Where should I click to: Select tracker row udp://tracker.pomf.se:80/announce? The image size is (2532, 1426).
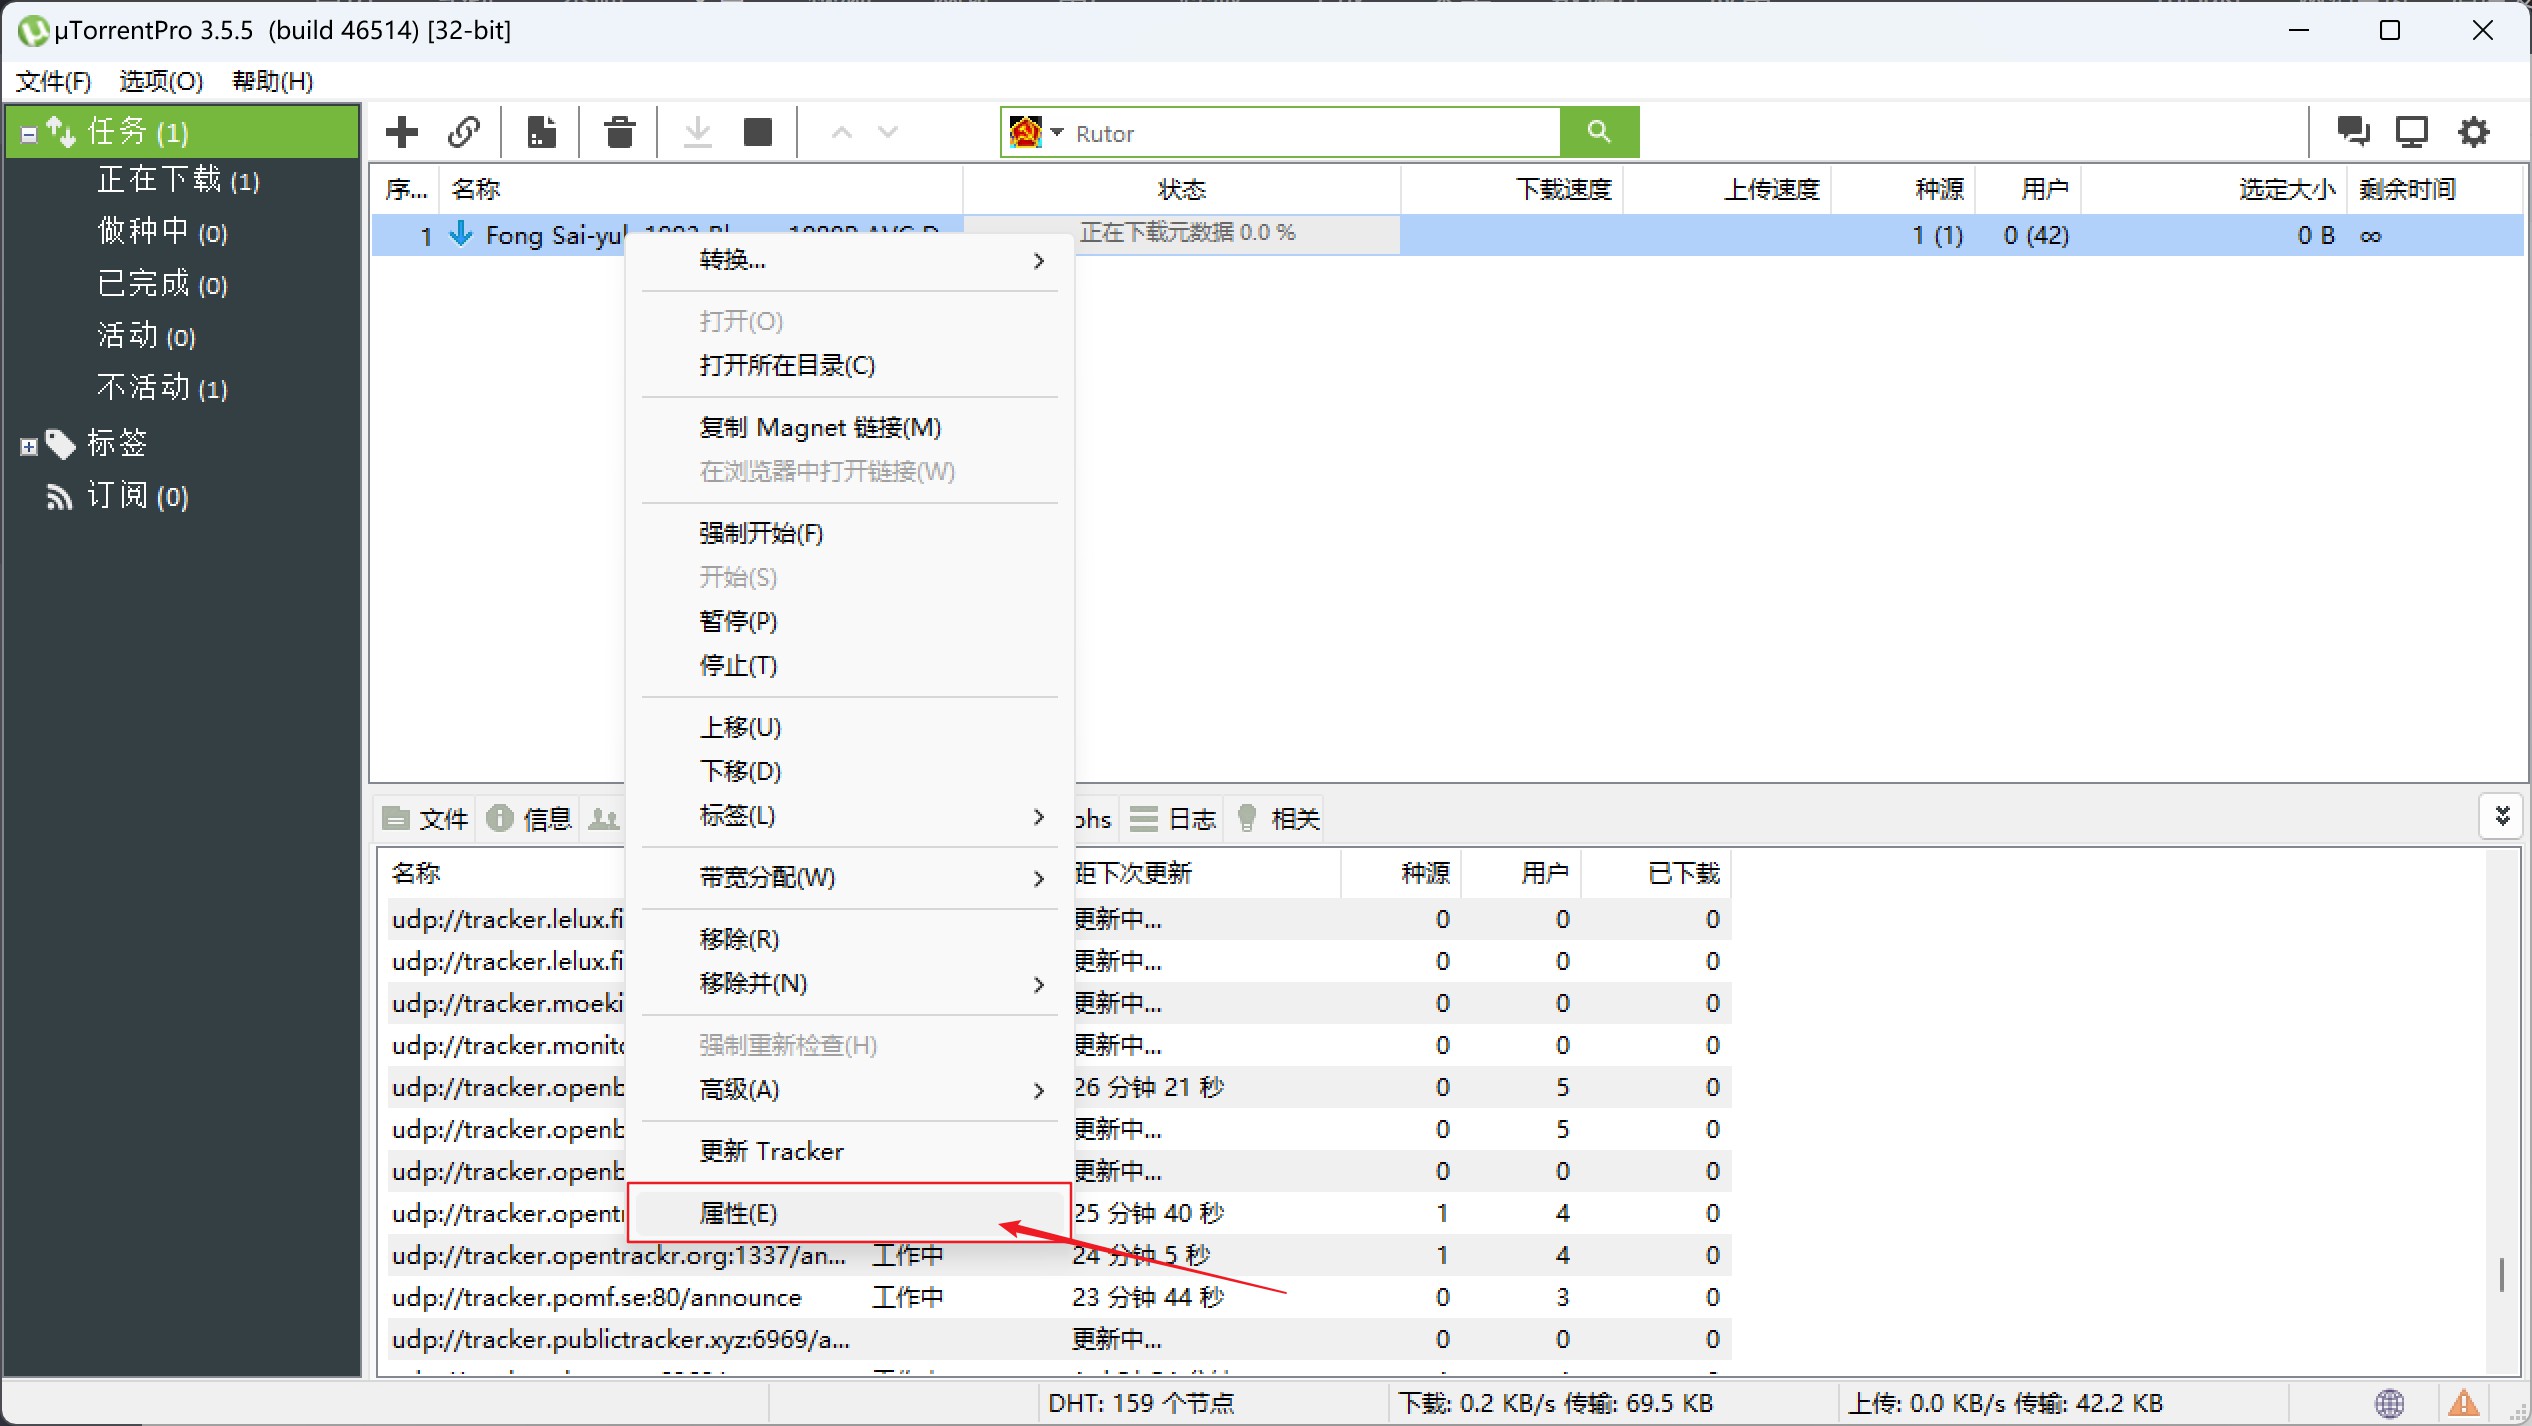click(1058, 1297)
